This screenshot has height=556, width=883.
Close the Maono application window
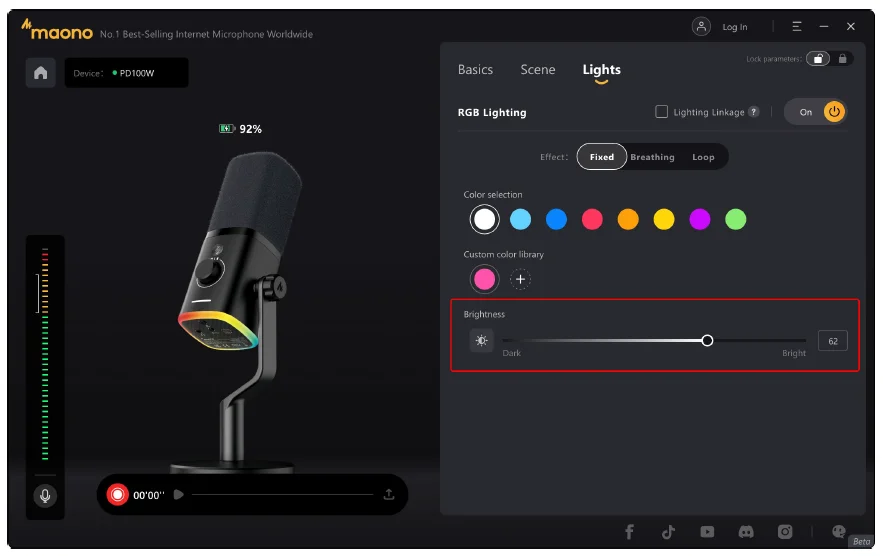pos(850,26)
